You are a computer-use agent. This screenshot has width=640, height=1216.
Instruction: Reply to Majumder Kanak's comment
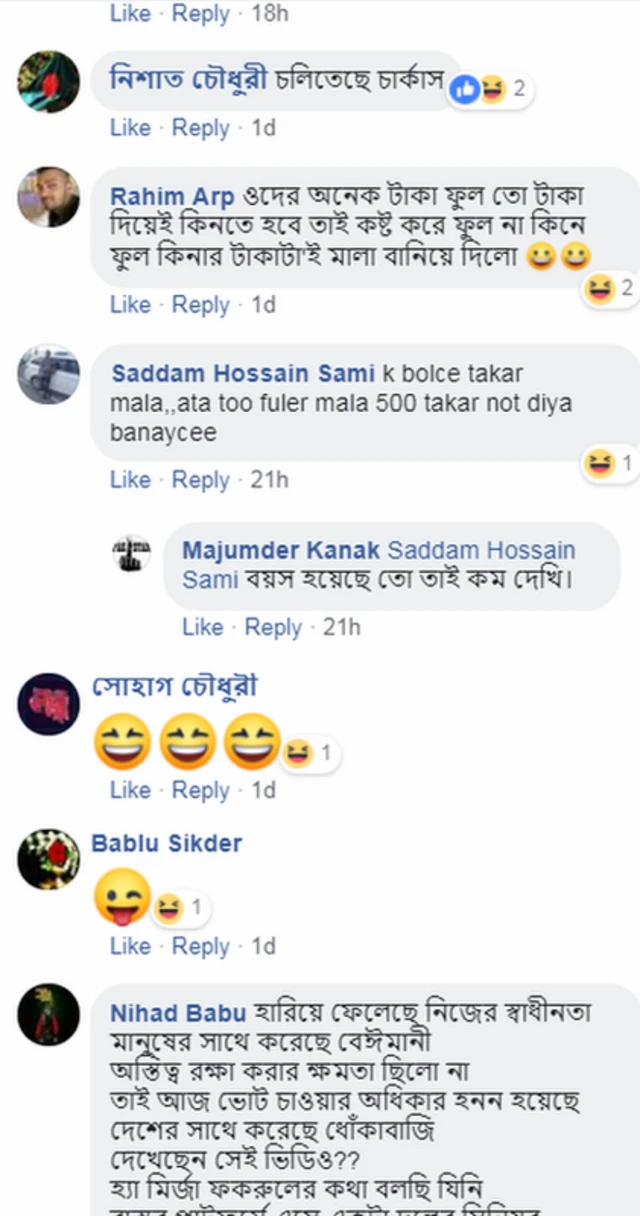(273, 628)
